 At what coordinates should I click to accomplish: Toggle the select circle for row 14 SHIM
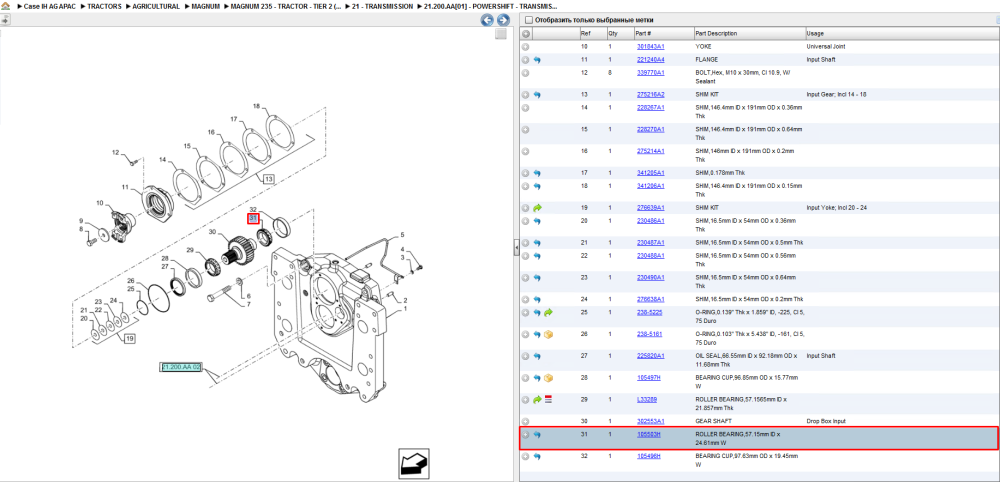(x=526, y=108)
